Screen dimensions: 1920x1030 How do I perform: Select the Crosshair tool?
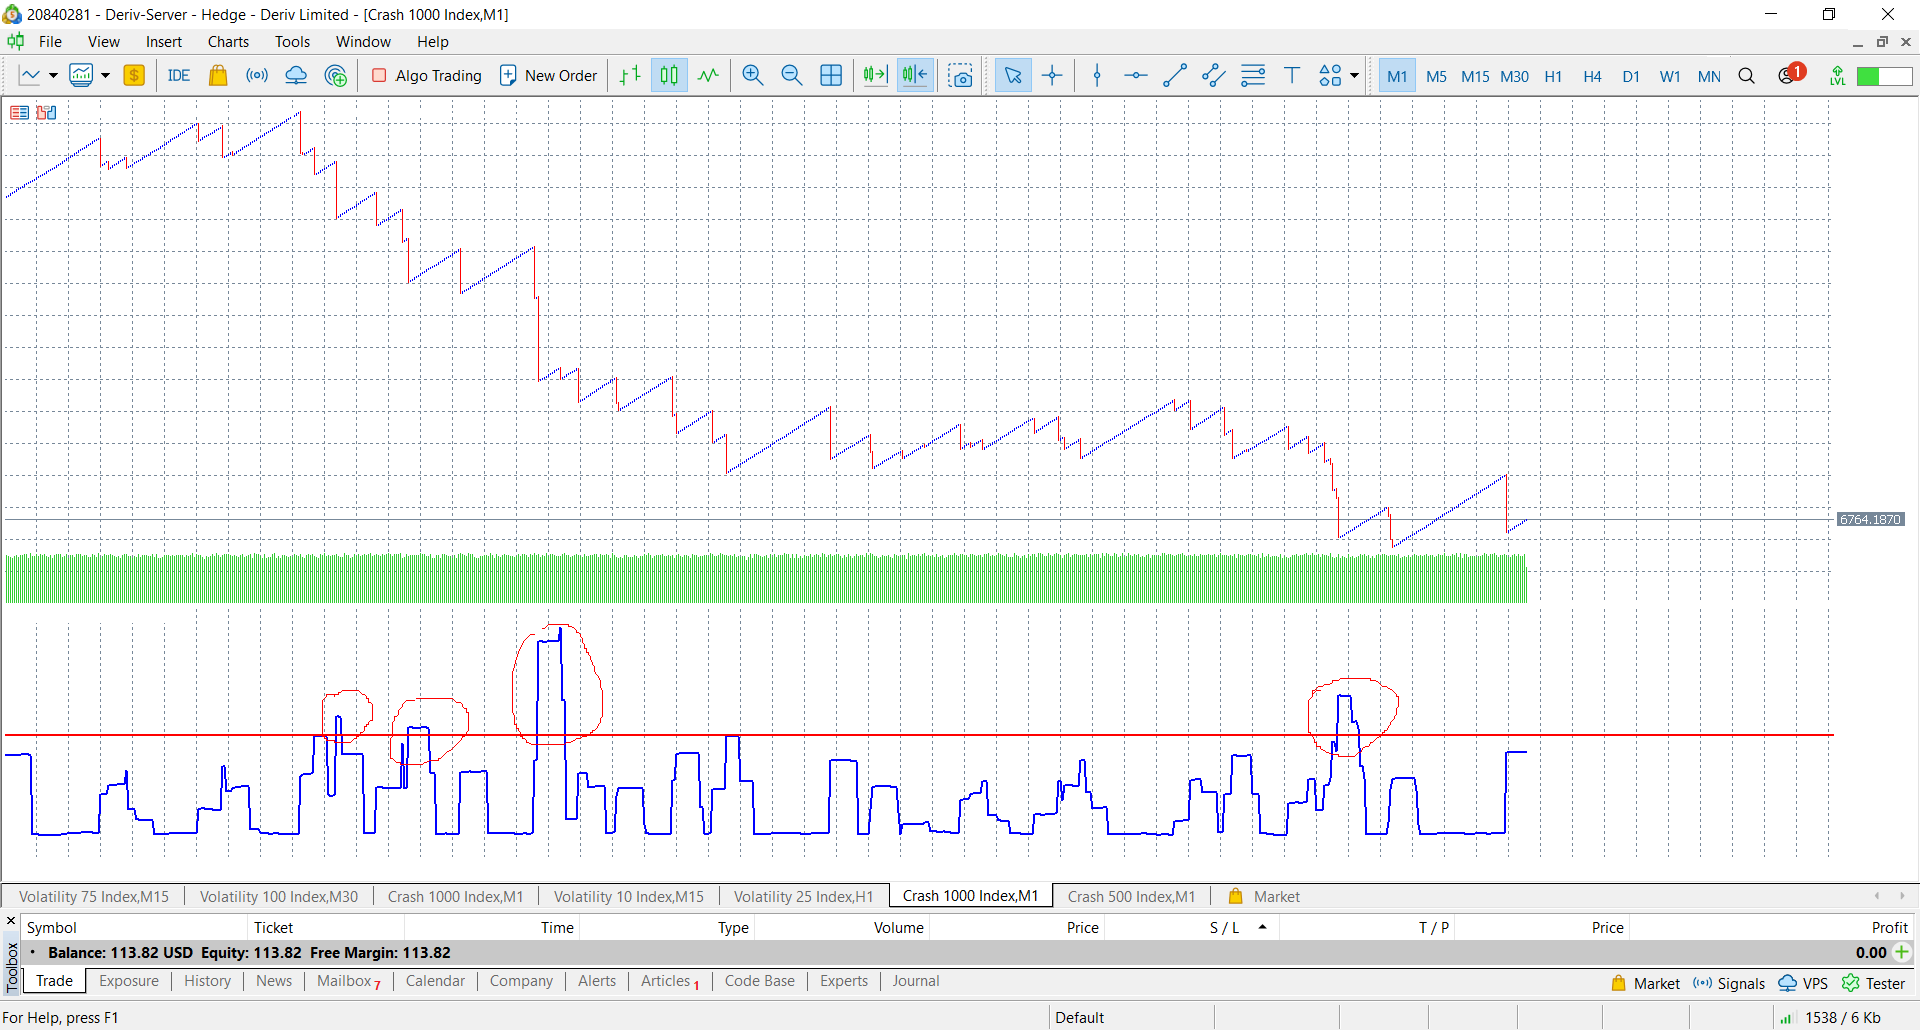tap(1052, 76)
